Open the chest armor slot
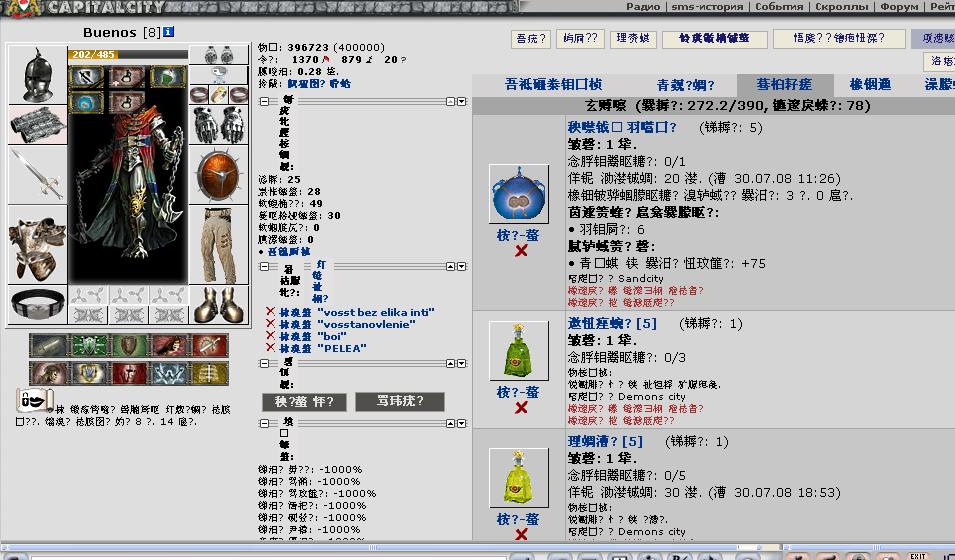 pos(37,244)
